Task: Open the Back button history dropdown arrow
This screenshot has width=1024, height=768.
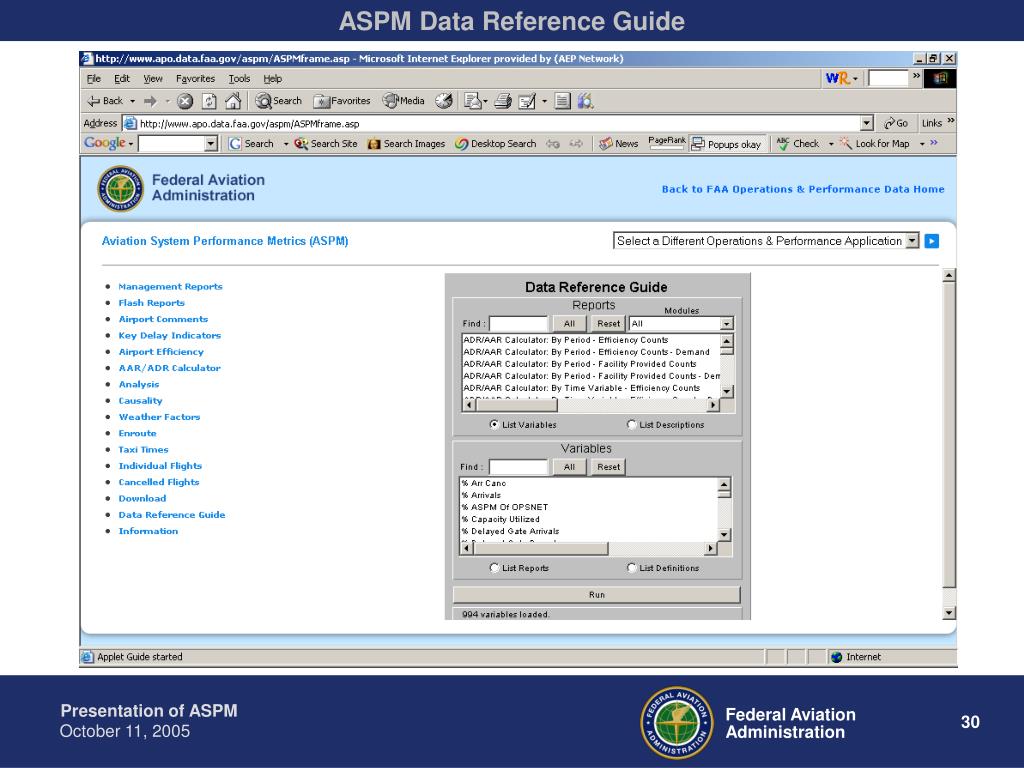Action: [x=133, y=101]
